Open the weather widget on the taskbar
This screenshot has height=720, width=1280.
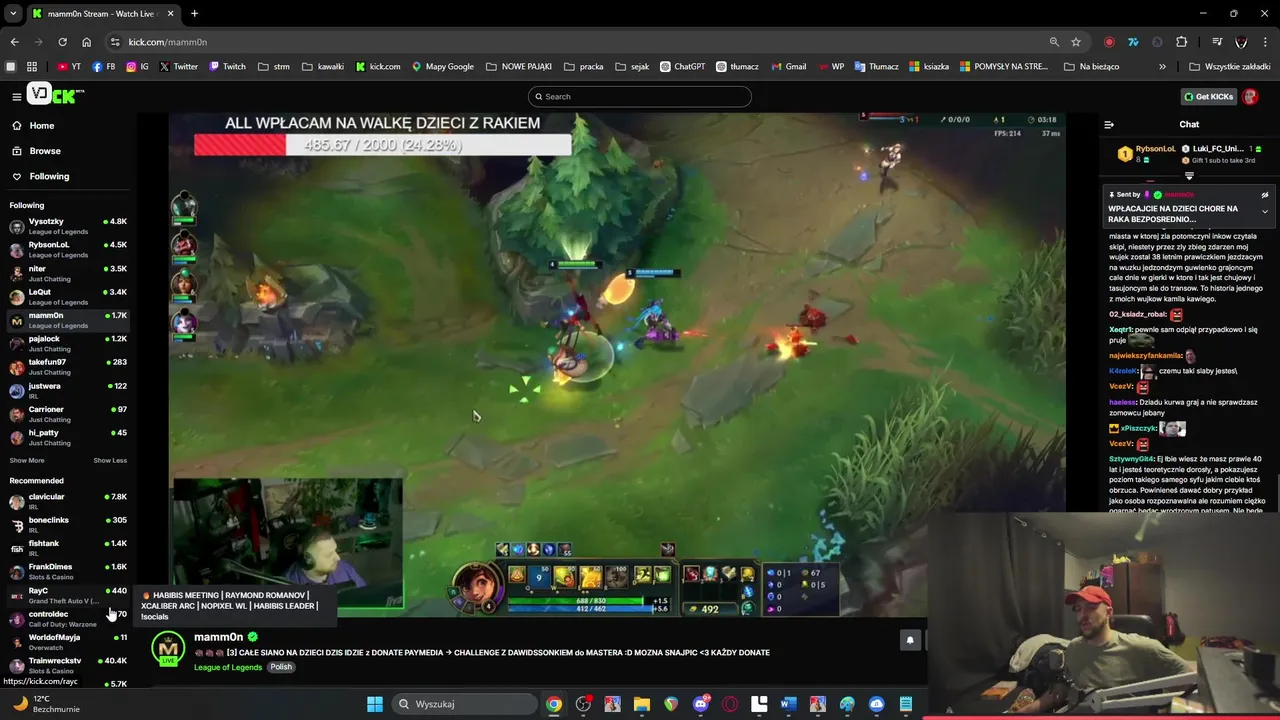pos(45,704)
